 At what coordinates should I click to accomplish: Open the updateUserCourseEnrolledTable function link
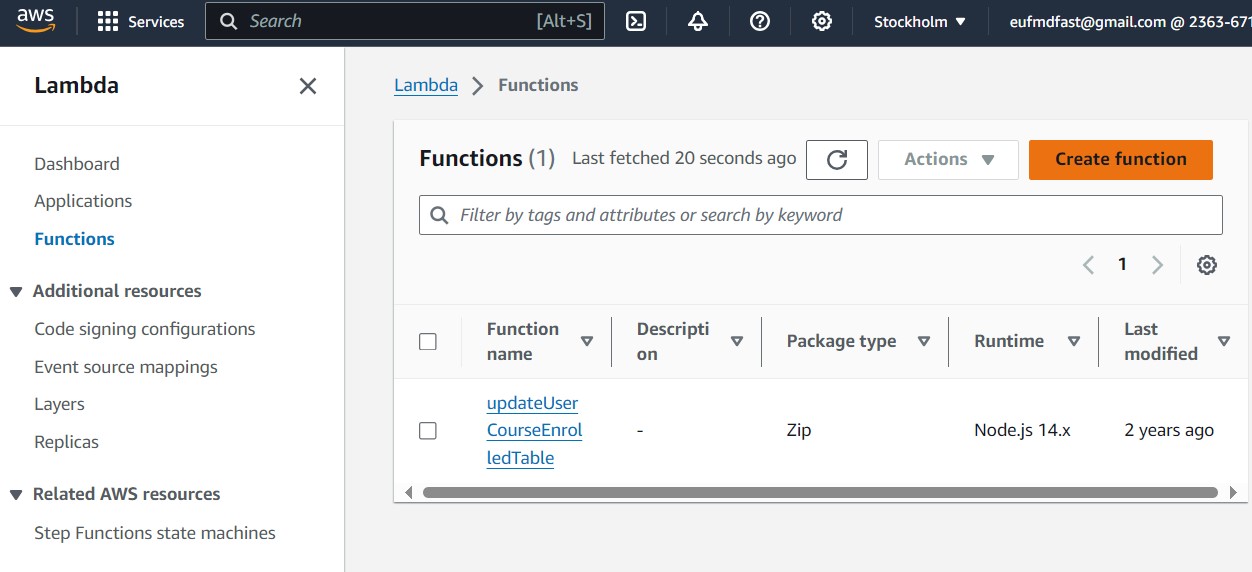[x=534, y=431]
